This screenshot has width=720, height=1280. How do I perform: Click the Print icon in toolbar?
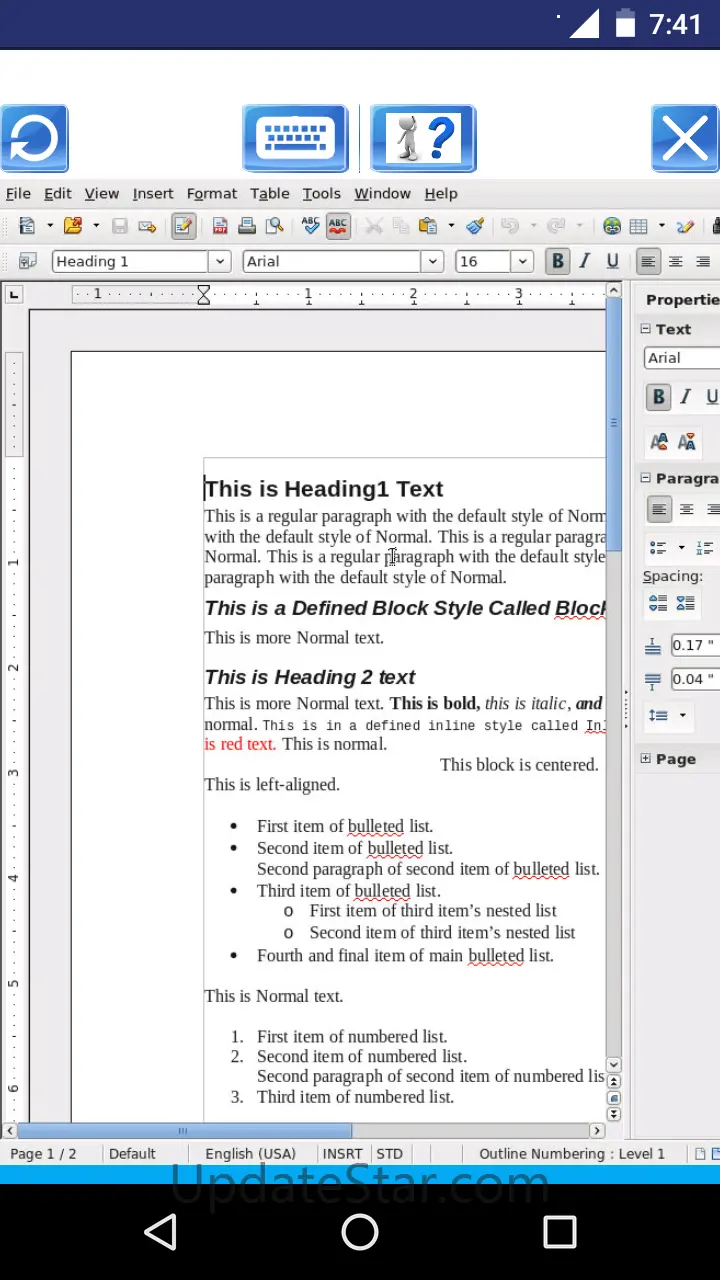click(246, 226)
